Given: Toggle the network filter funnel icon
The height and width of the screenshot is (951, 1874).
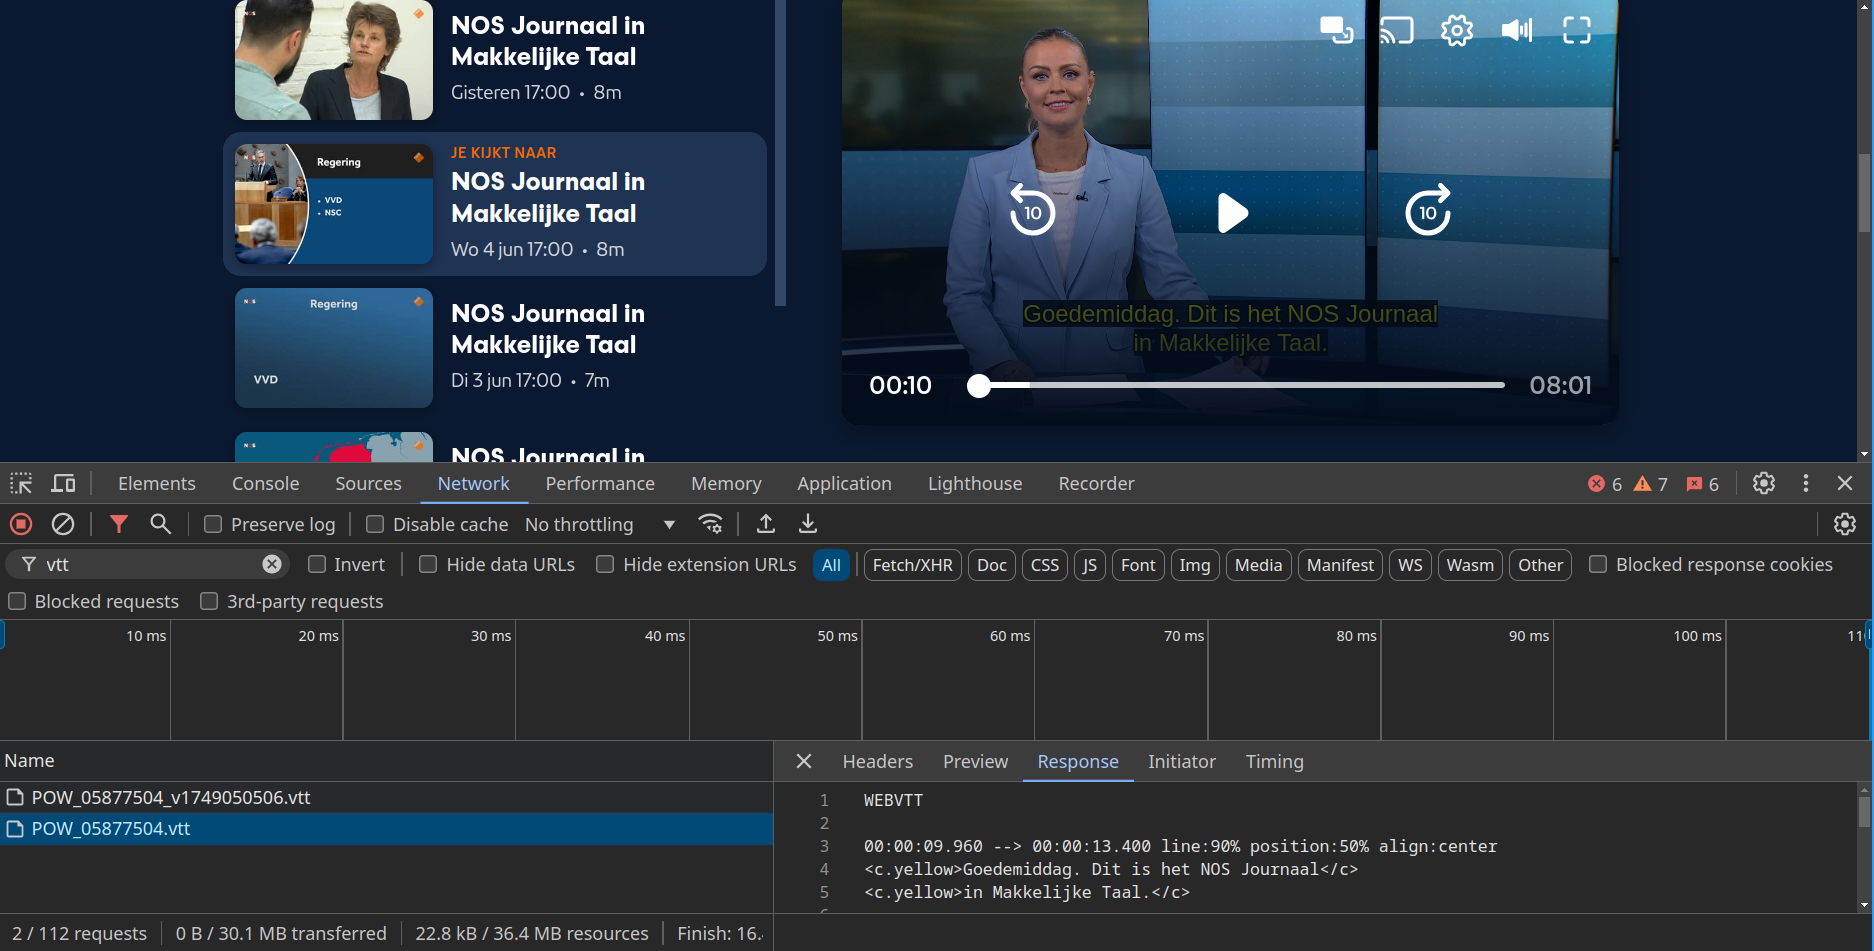Looking at the screenshot, I should coord(119,524).
